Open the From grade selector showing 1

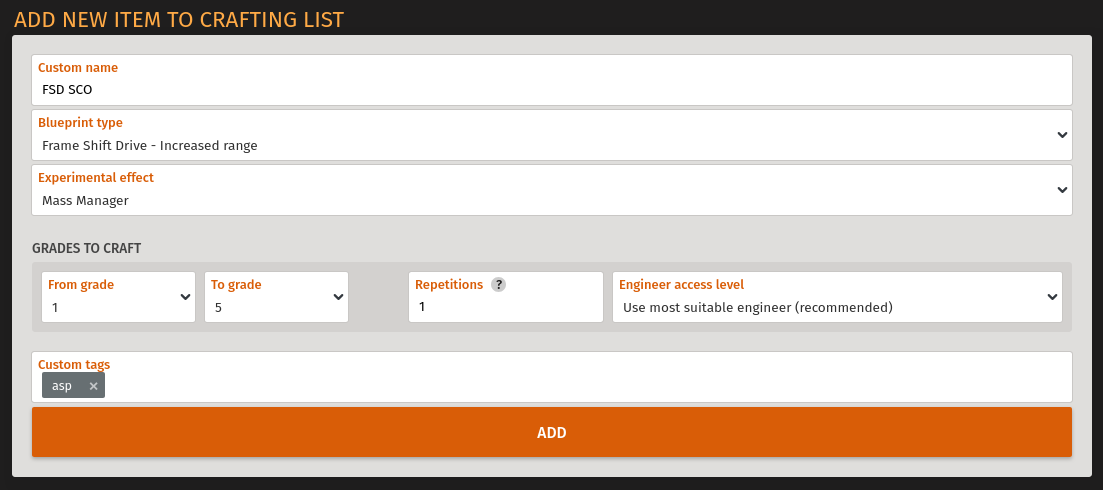tap(118, 297)
